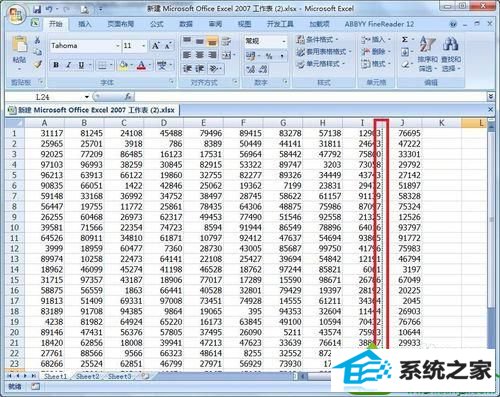Screen dimensions: 500x397
Task: Open the ABBYY FineReader 12 ribbon tab
Action: coord(379,24)
